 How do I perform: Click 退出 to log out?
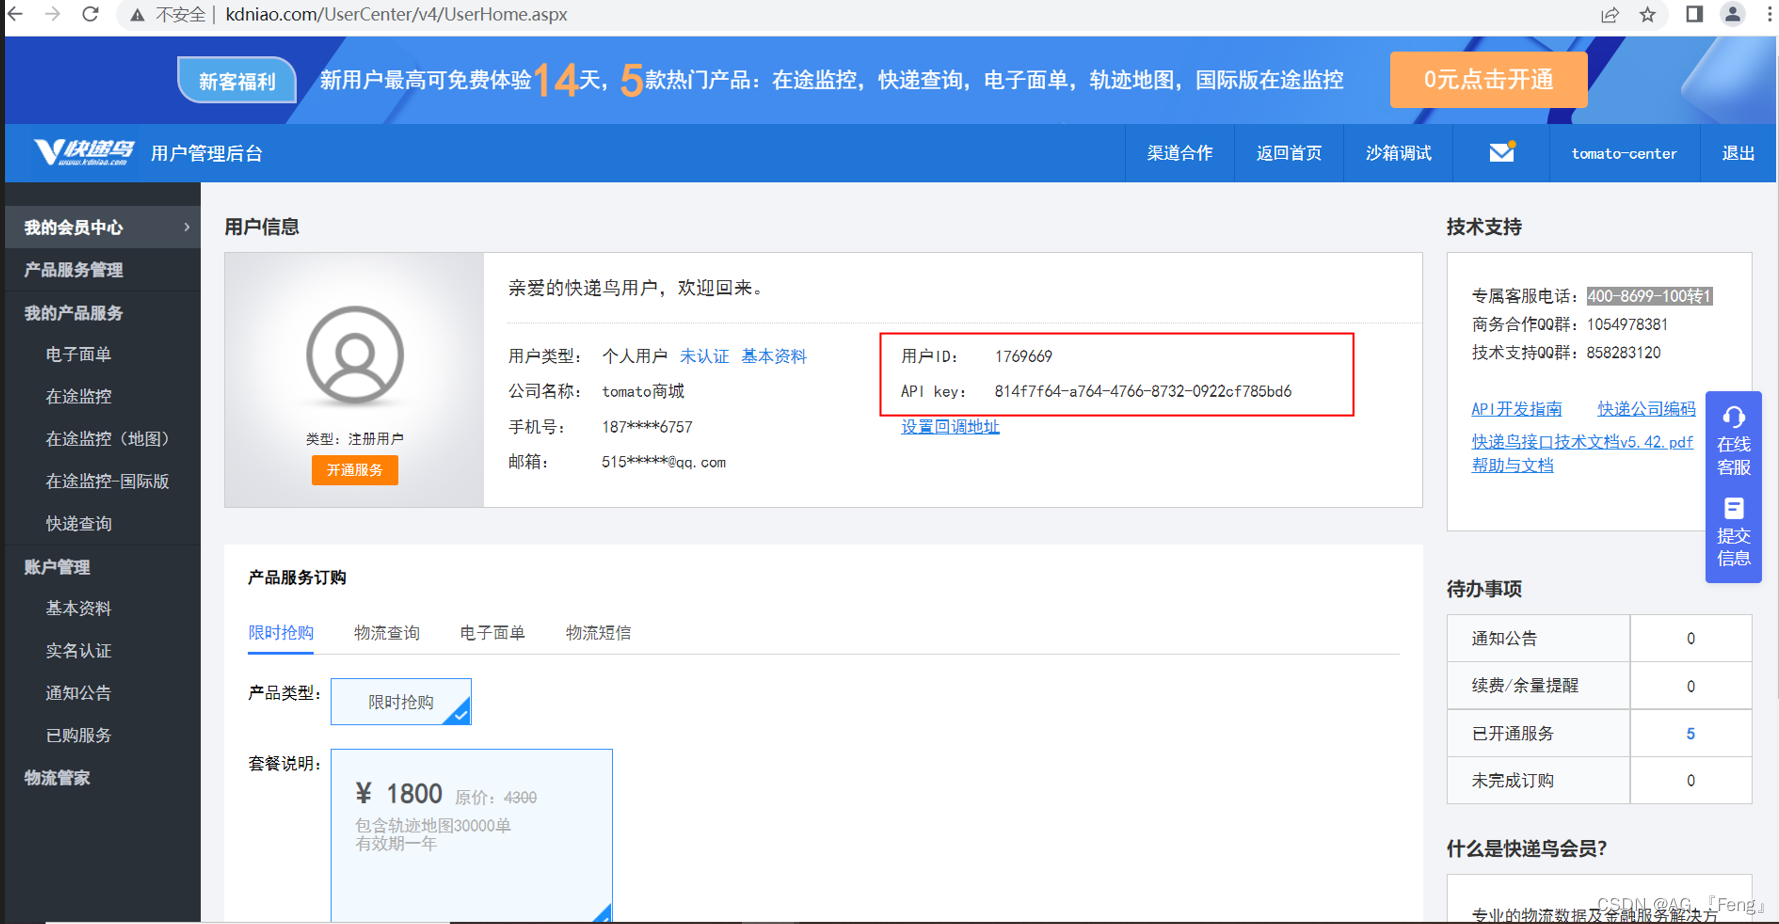click(1738, 153)
